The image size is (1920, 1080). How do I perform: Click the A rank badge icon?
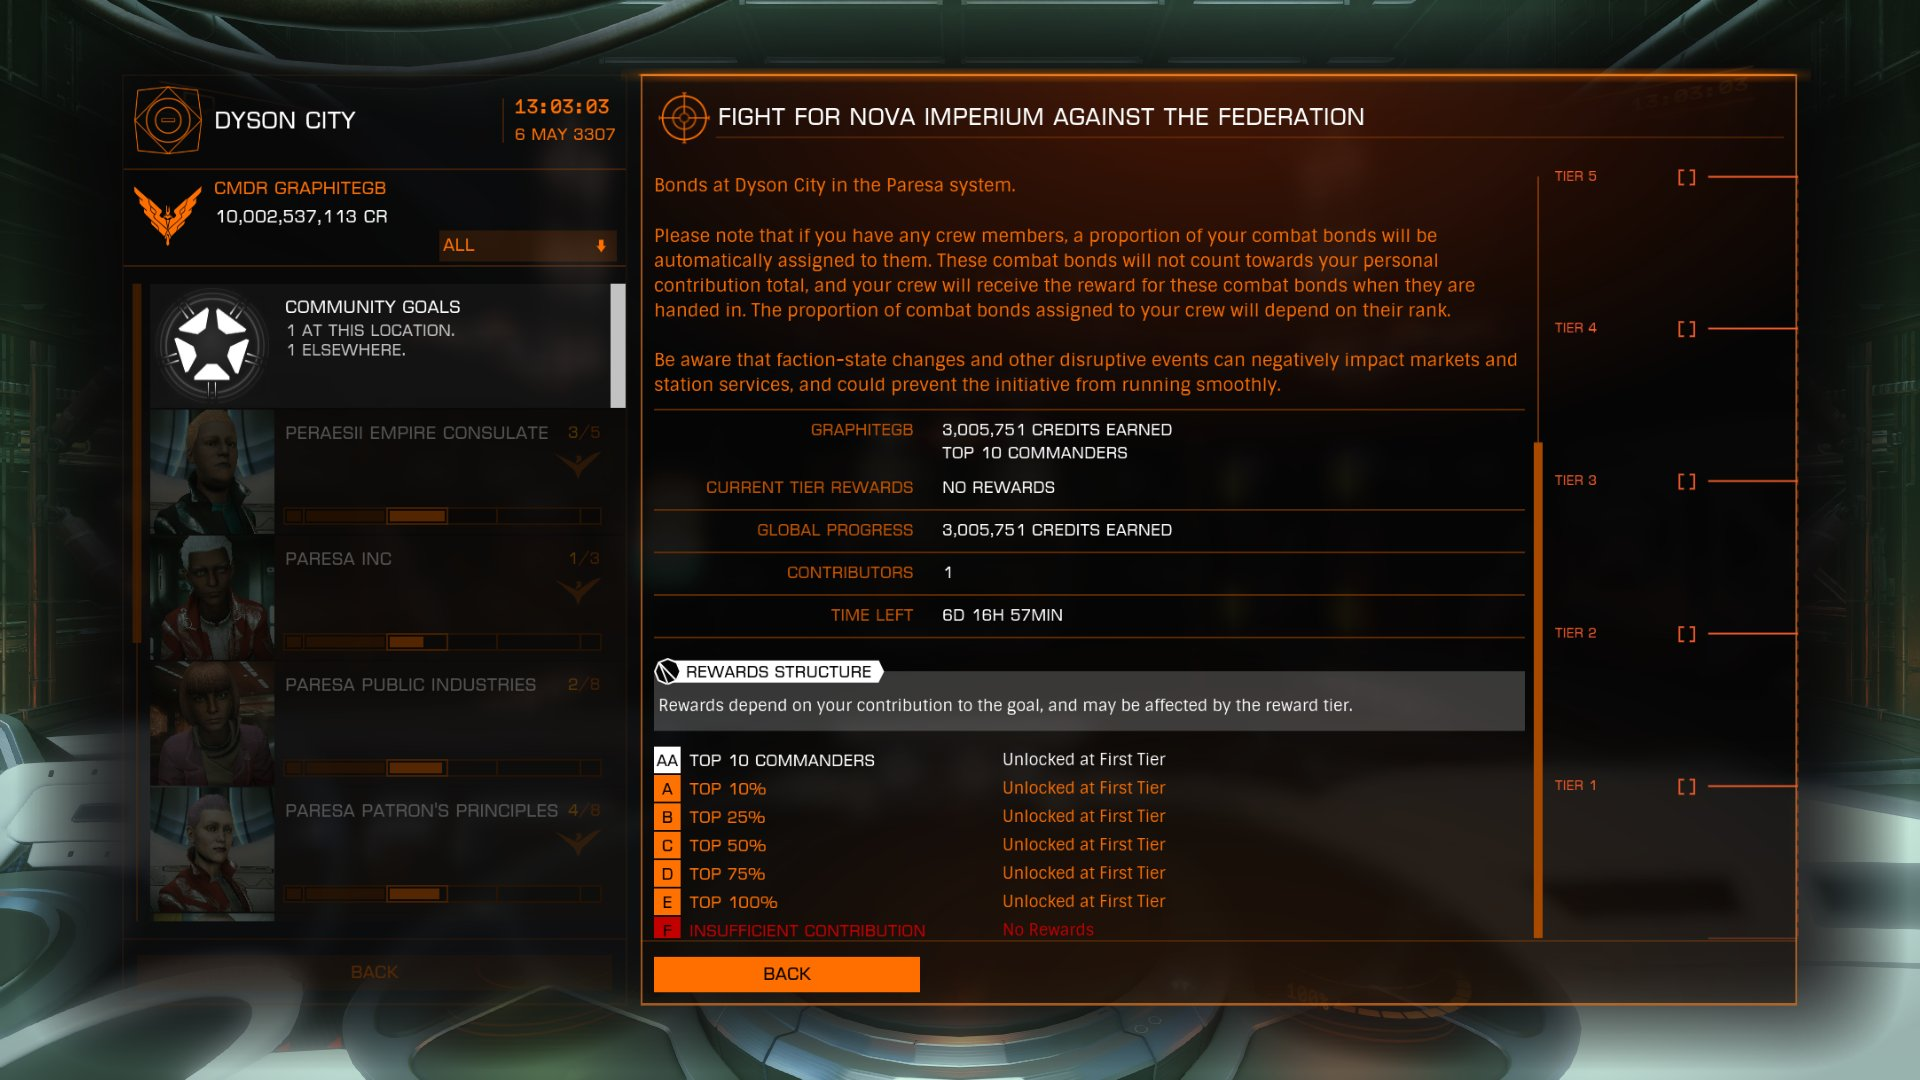point(667,789)
